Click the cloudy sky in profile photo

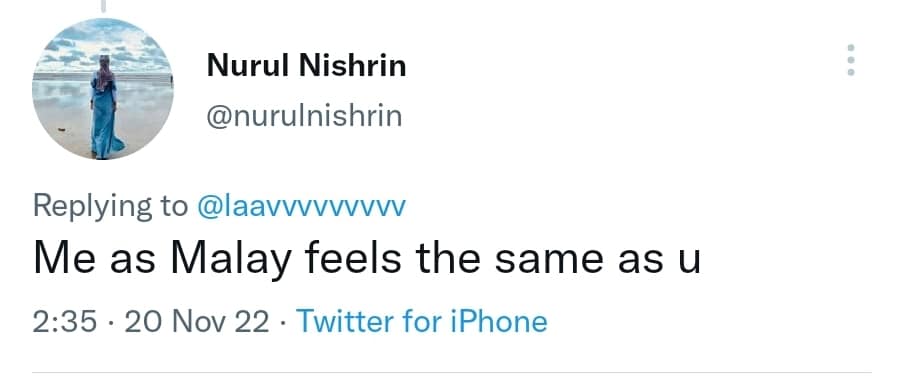(103, 46)
